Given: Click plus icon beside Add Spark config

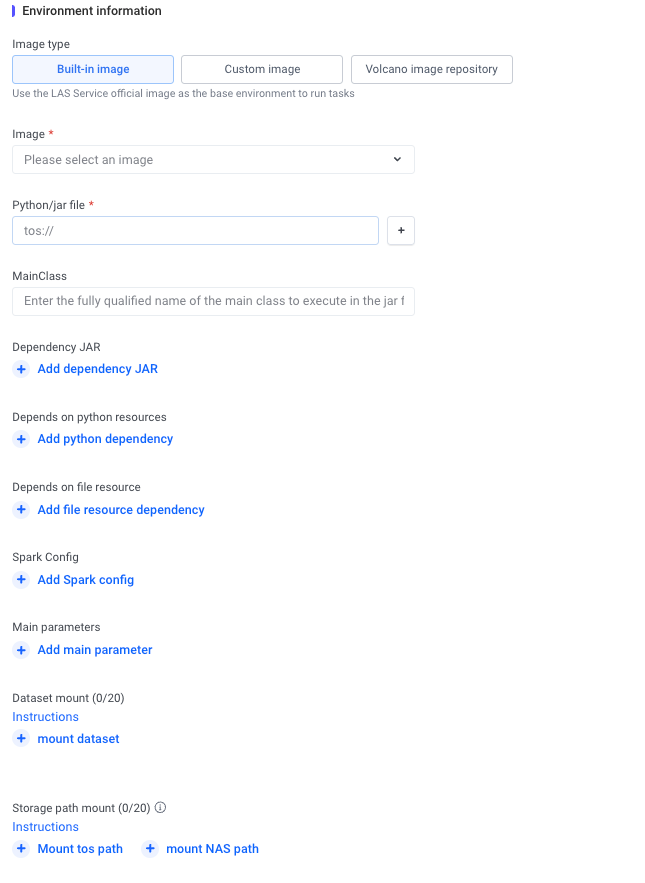Looking at the screenshot, I should [x=21, y=580].
